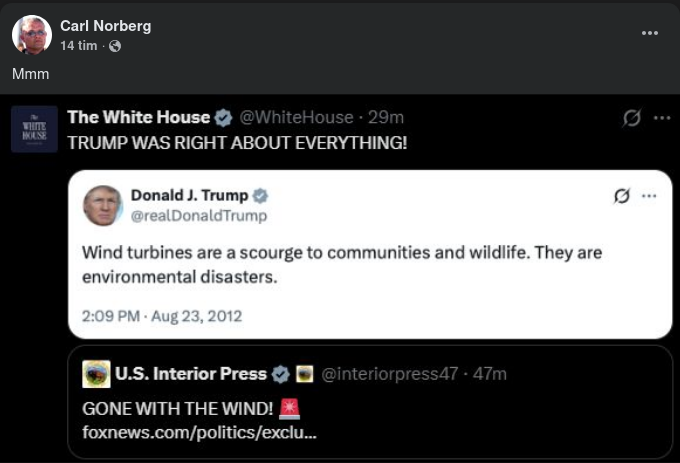Screen dimensions: 680x463
Task: Click Donald J. Trump's avatar photo
Action: pyautogui.click(x=102, y=205)
